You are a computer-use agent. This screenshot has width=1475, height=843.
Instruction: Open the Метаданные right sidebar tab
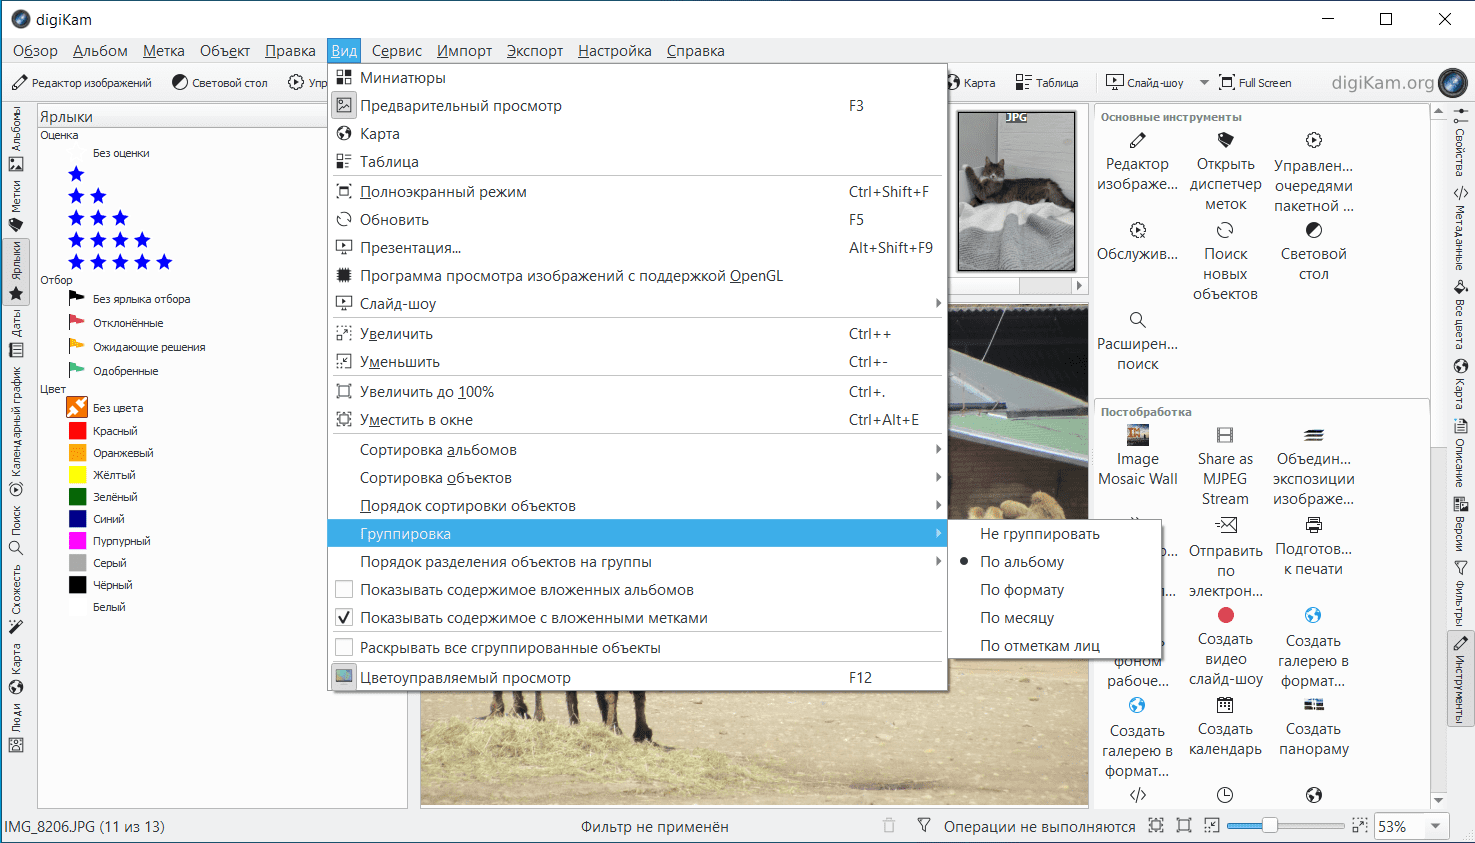pyautogui.click(x=1460, y=229)
